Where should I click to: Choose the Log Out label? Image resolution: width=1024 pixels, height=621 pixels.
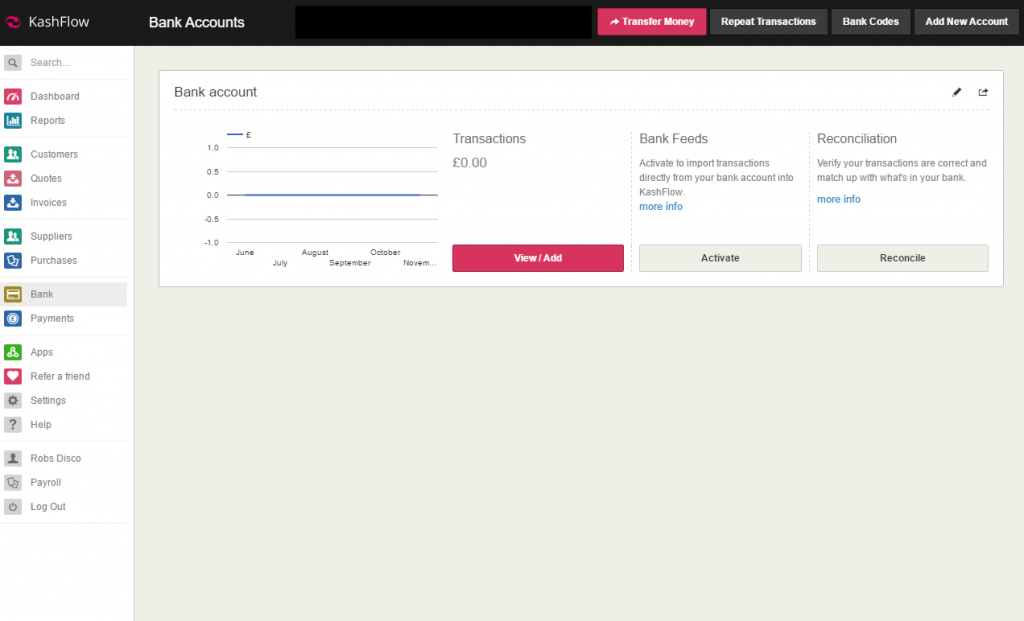pos(48,507)
